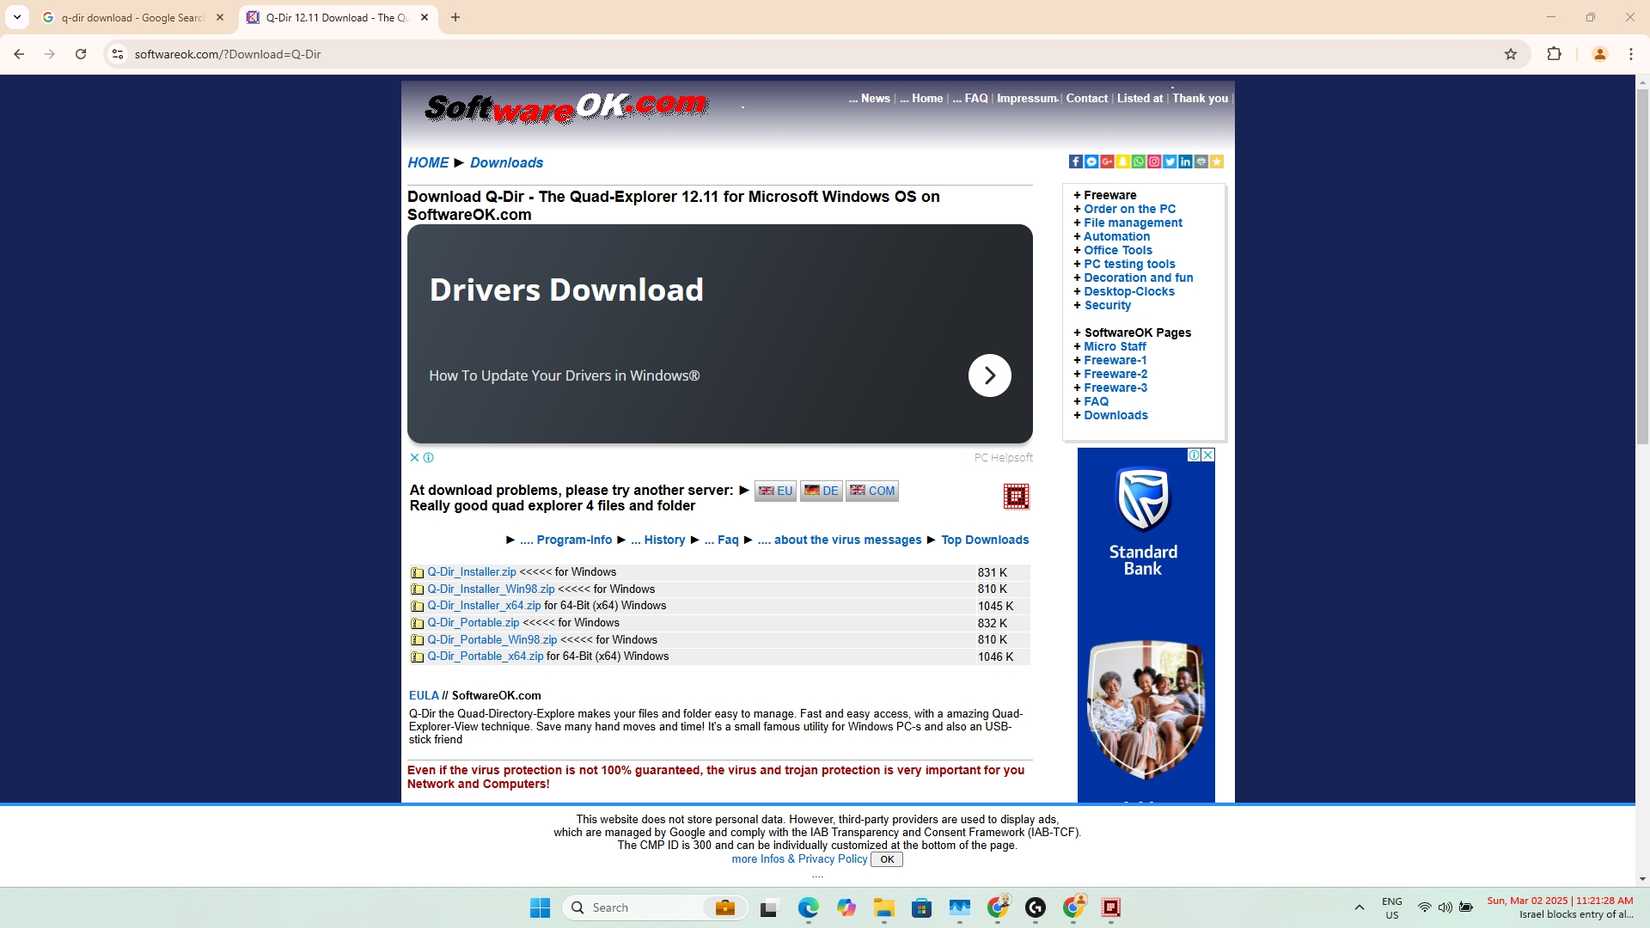Click the Instagram share icon
This screenshot has height=928, width=1650.
point(1154,161)
